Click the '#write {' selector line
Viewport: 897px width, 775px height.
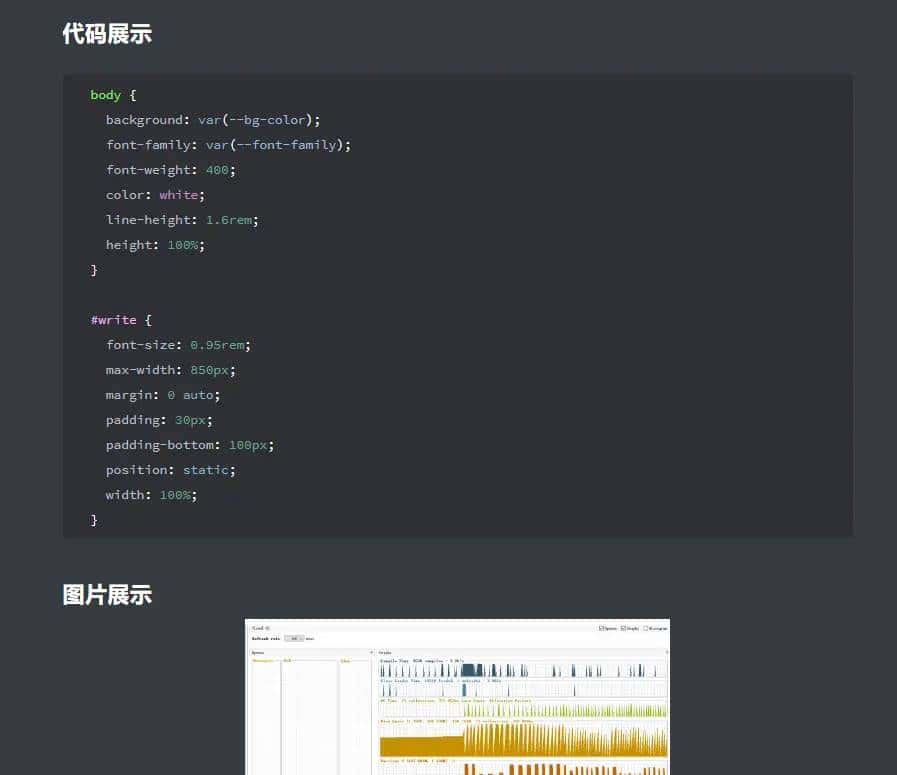(121, 320)
